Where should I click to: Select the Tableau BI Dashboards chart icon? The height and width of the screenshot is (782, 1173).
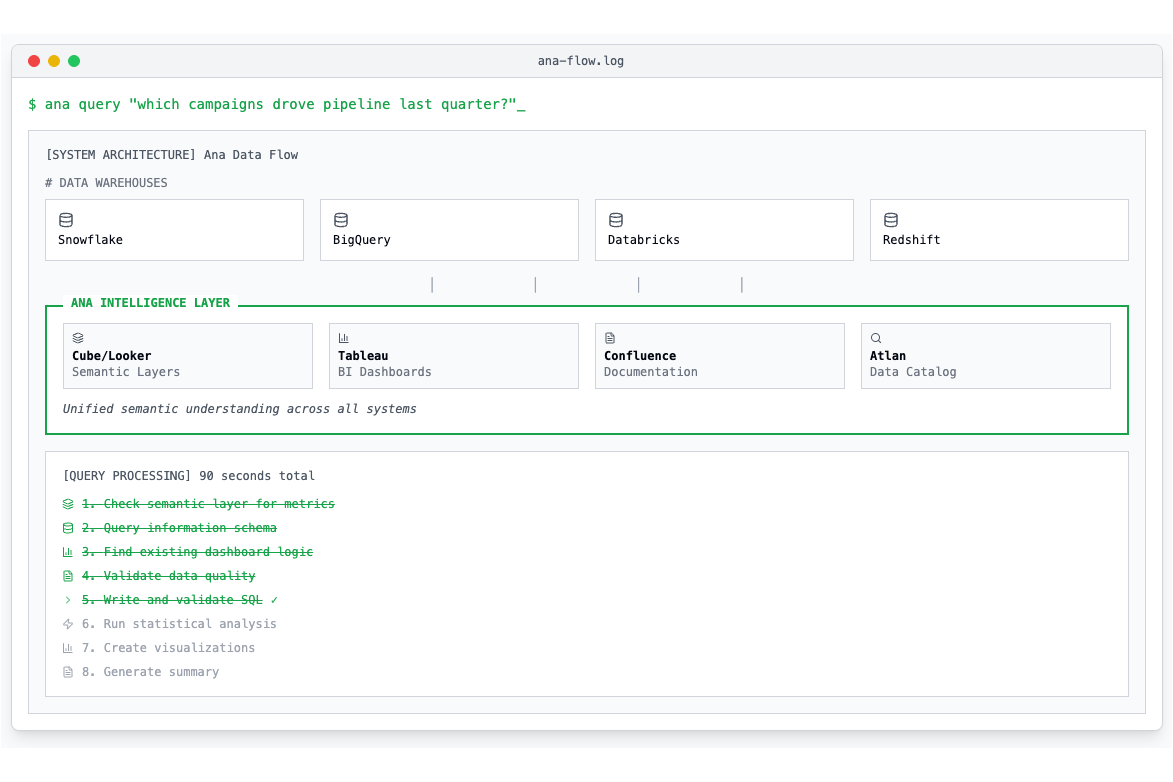point(343,337)
